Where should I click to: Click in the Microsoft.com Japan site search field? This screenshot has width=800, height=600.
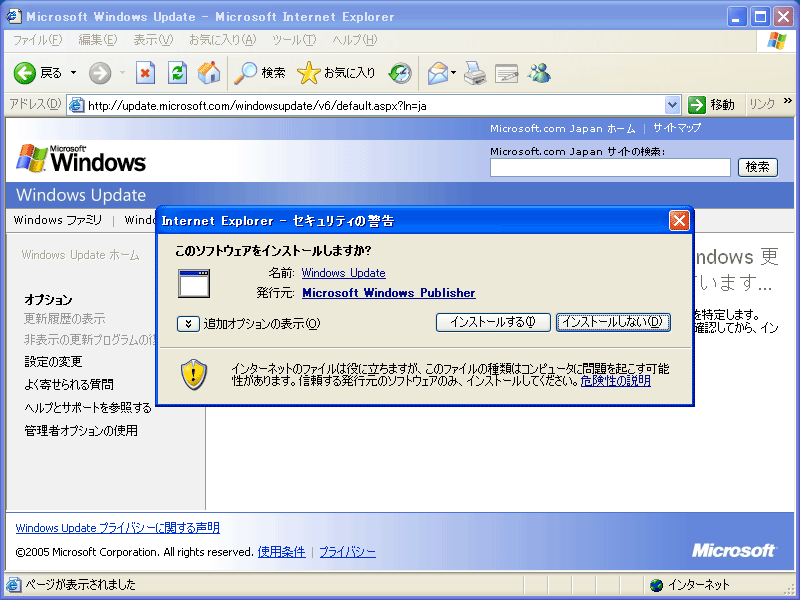[x=610, y=167]
